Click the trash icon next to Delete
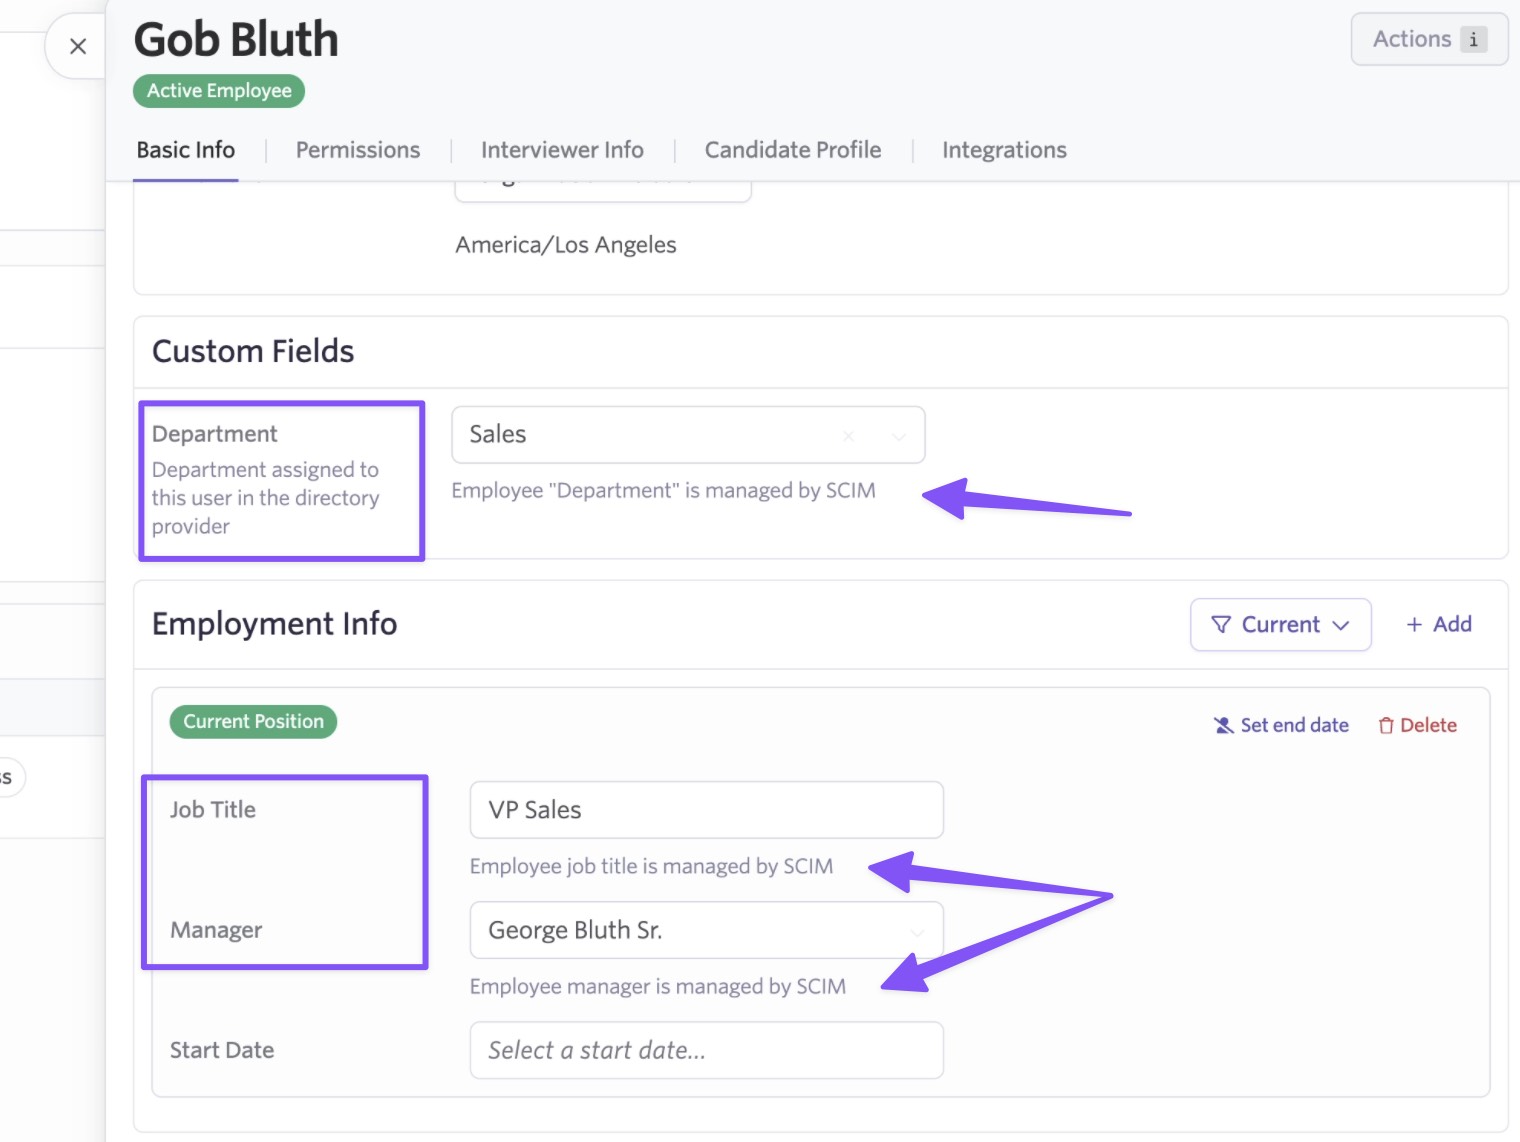 (1386, 726)
